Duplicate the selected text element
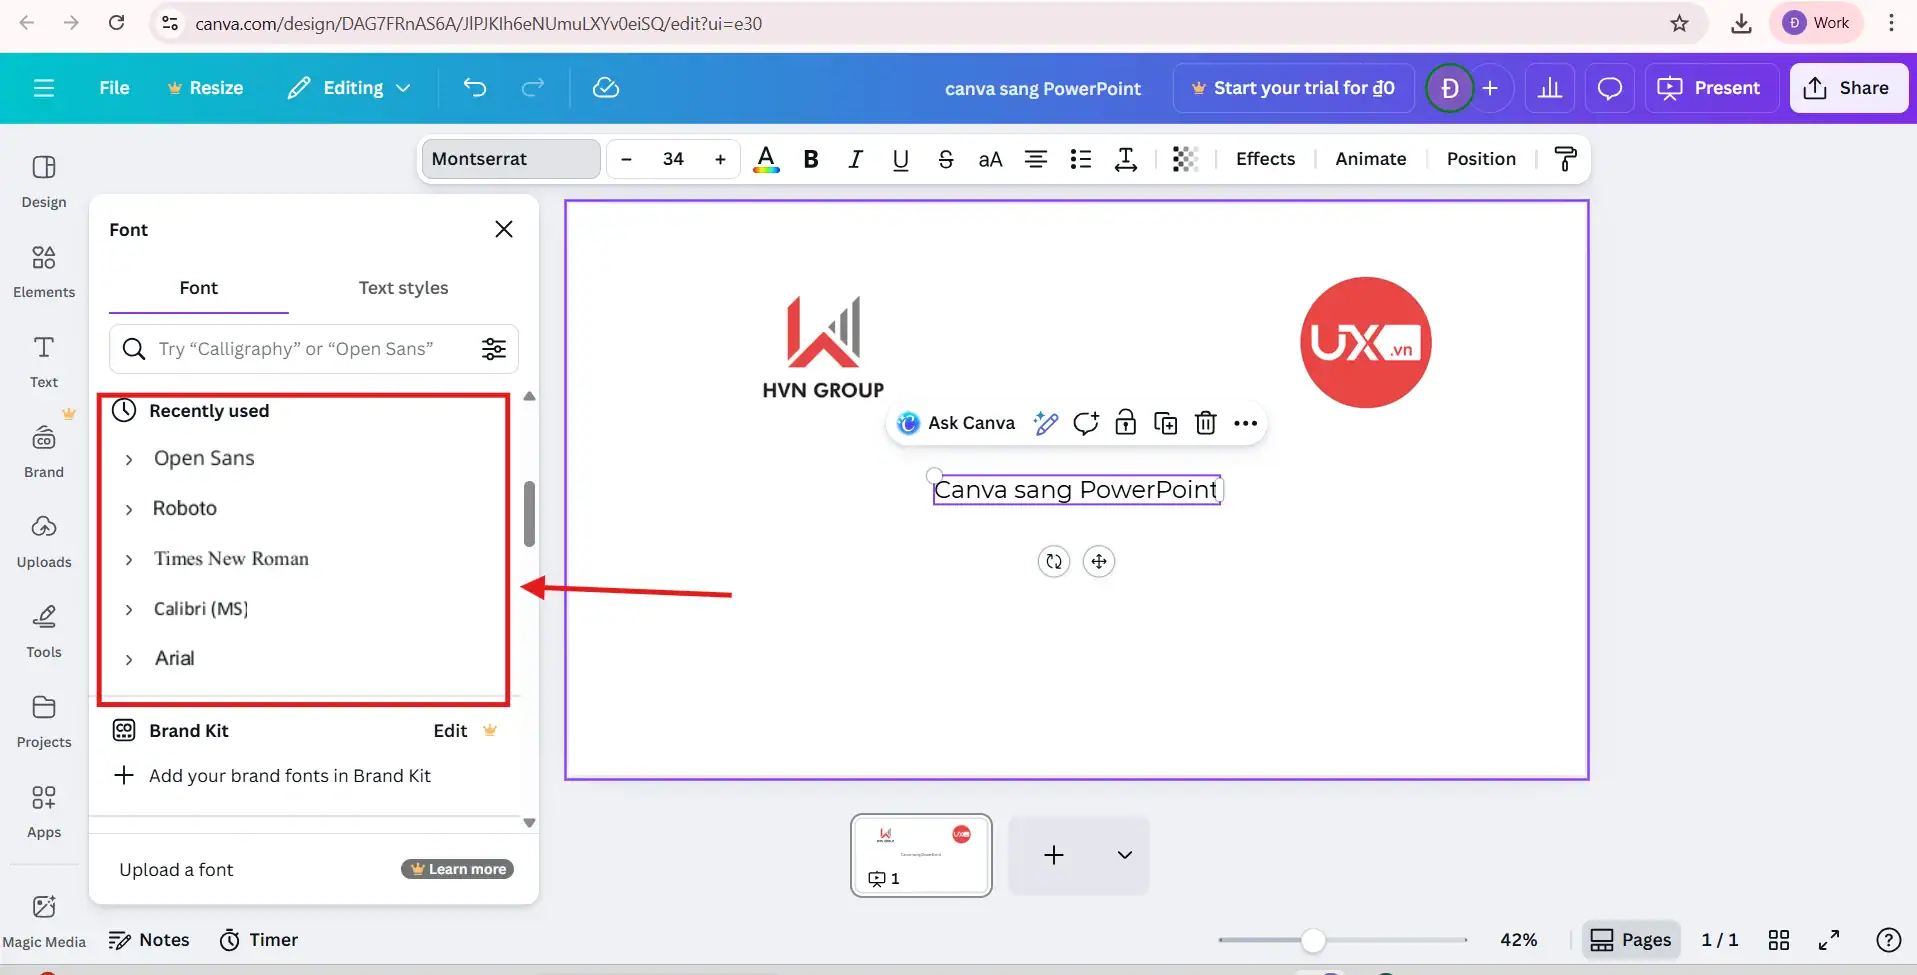 click(1166, 423)
